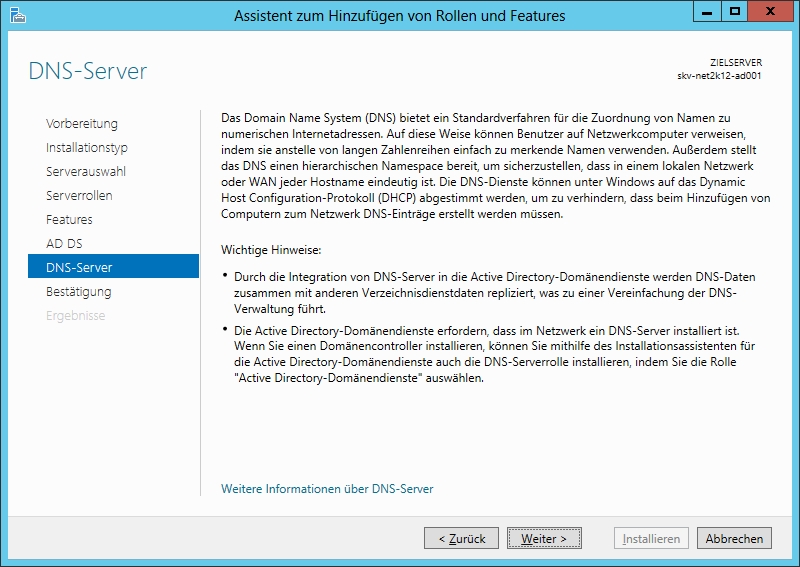Go to the Vorbereitung step
The image size is (800, 567).
coord(82,124)
